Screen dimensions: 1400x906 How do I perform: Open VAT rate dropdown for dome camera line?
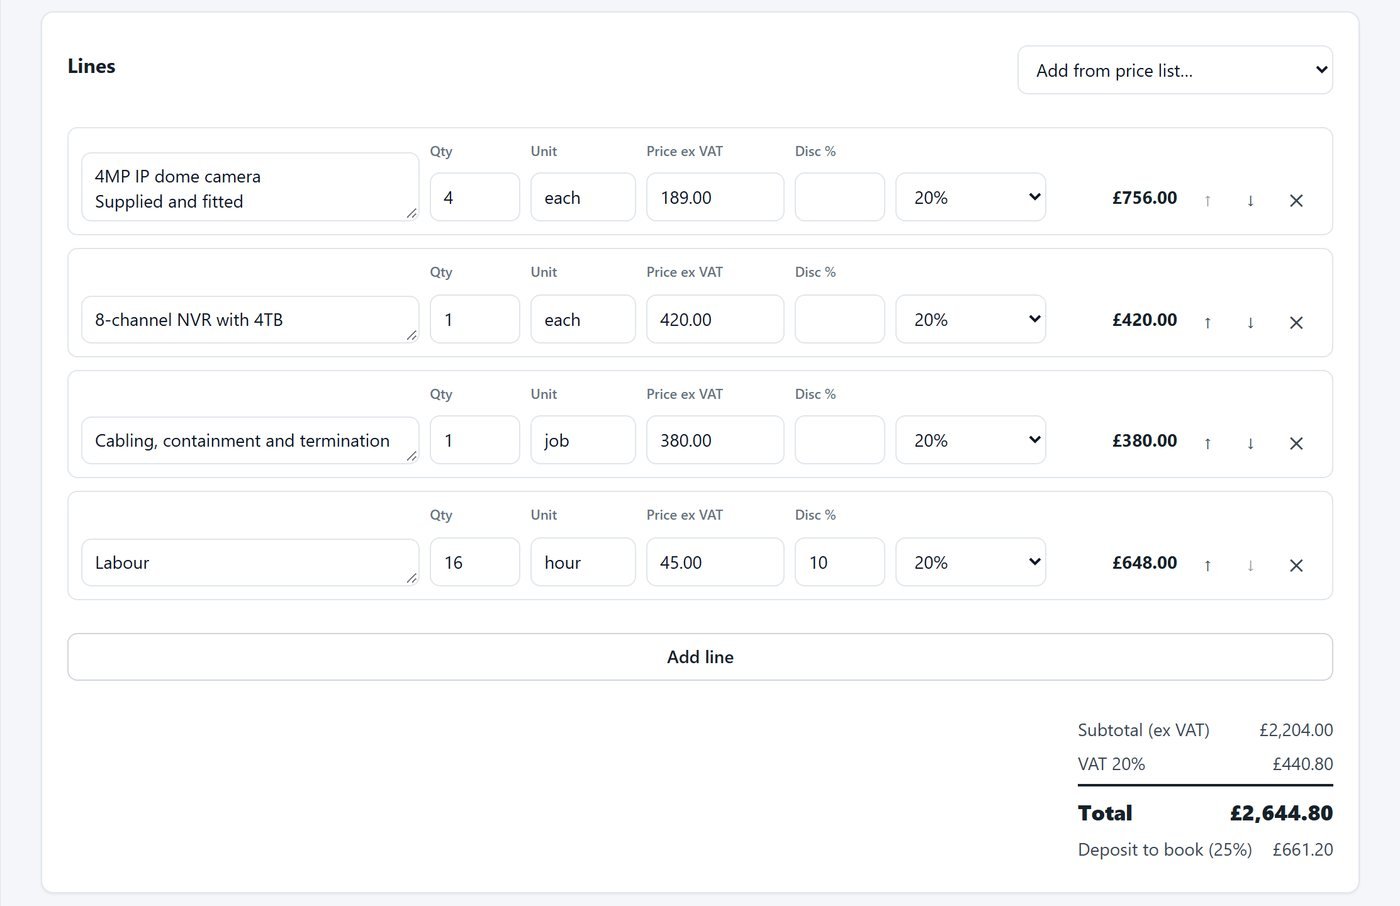(970, 197)
